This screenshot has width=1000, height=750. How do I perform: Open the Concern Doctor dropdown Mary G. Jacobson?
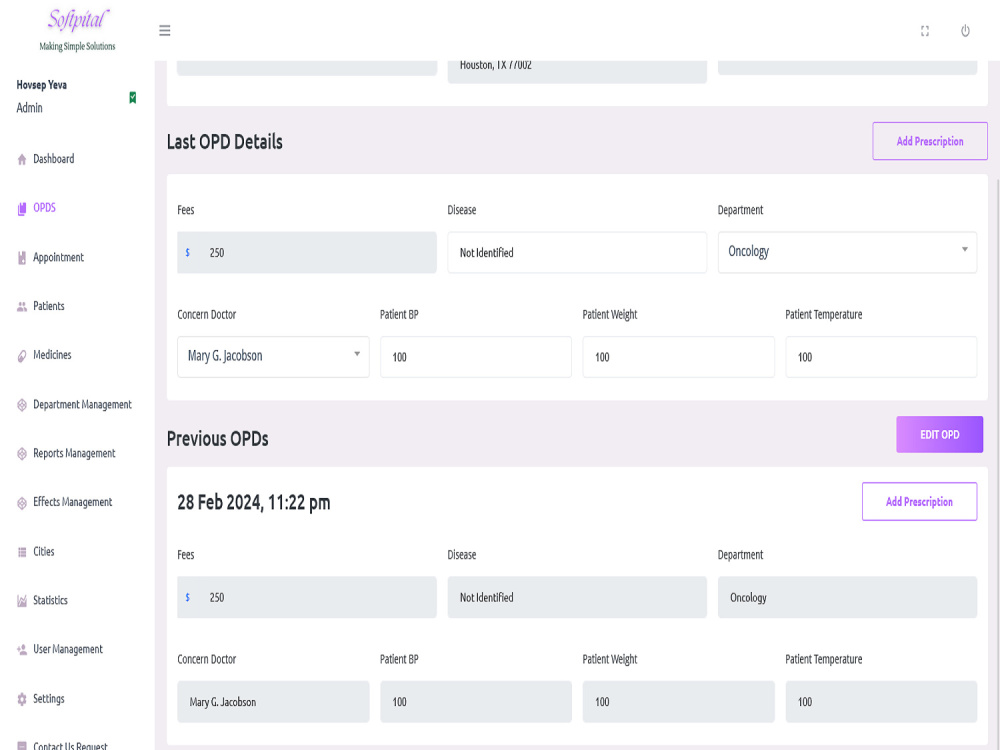(x=273, y=357)
